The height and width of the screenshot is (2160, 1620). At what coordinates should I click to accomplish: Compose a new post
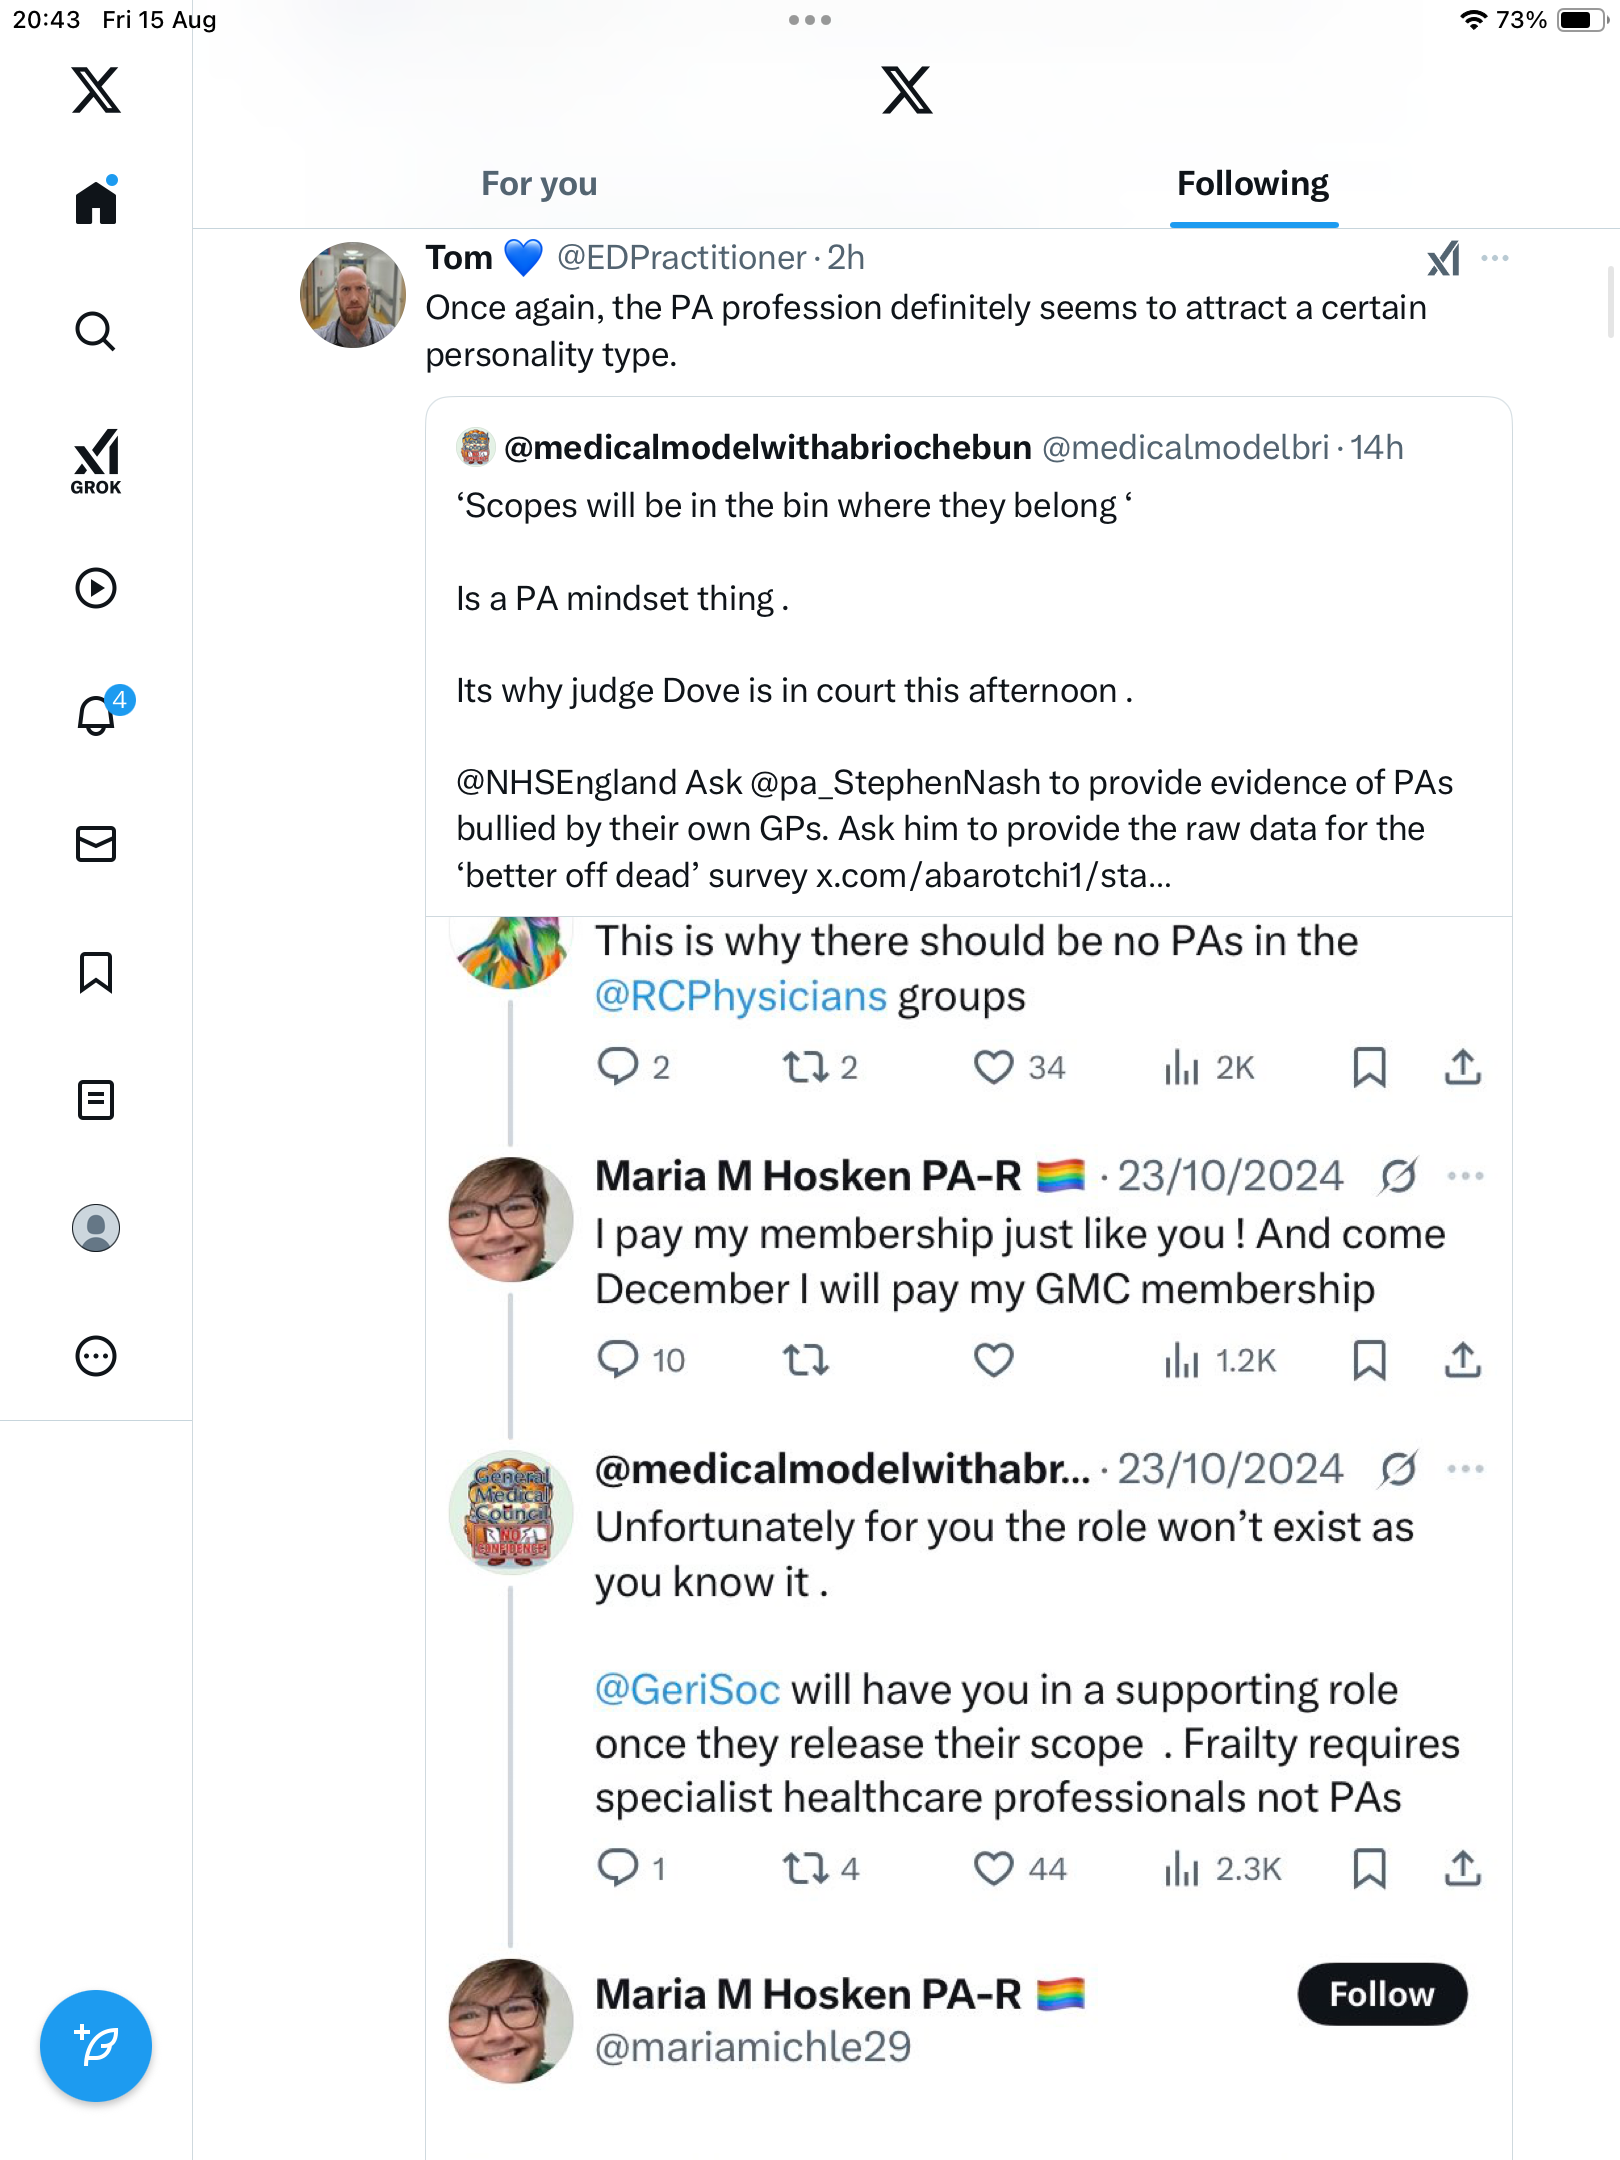[x=96, y=2045]
